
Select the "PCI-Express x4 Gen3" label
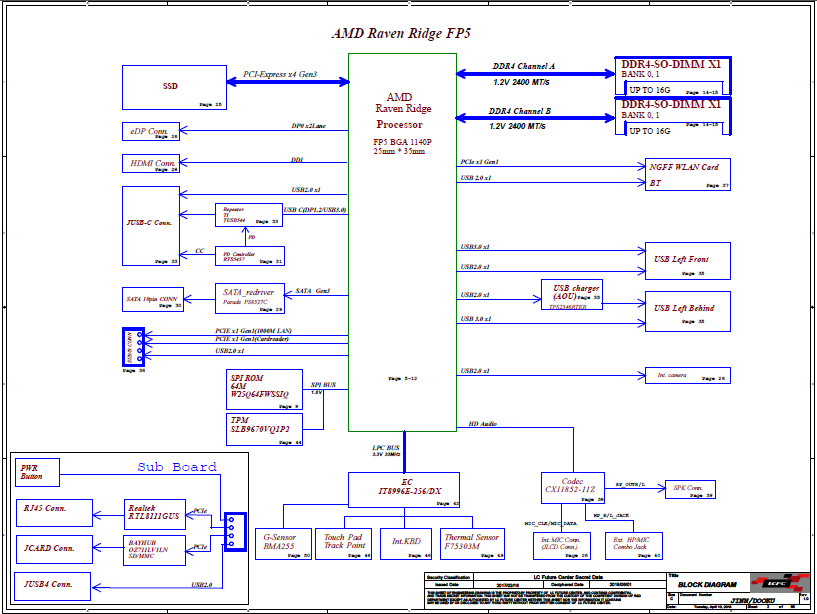pos(280,74)
